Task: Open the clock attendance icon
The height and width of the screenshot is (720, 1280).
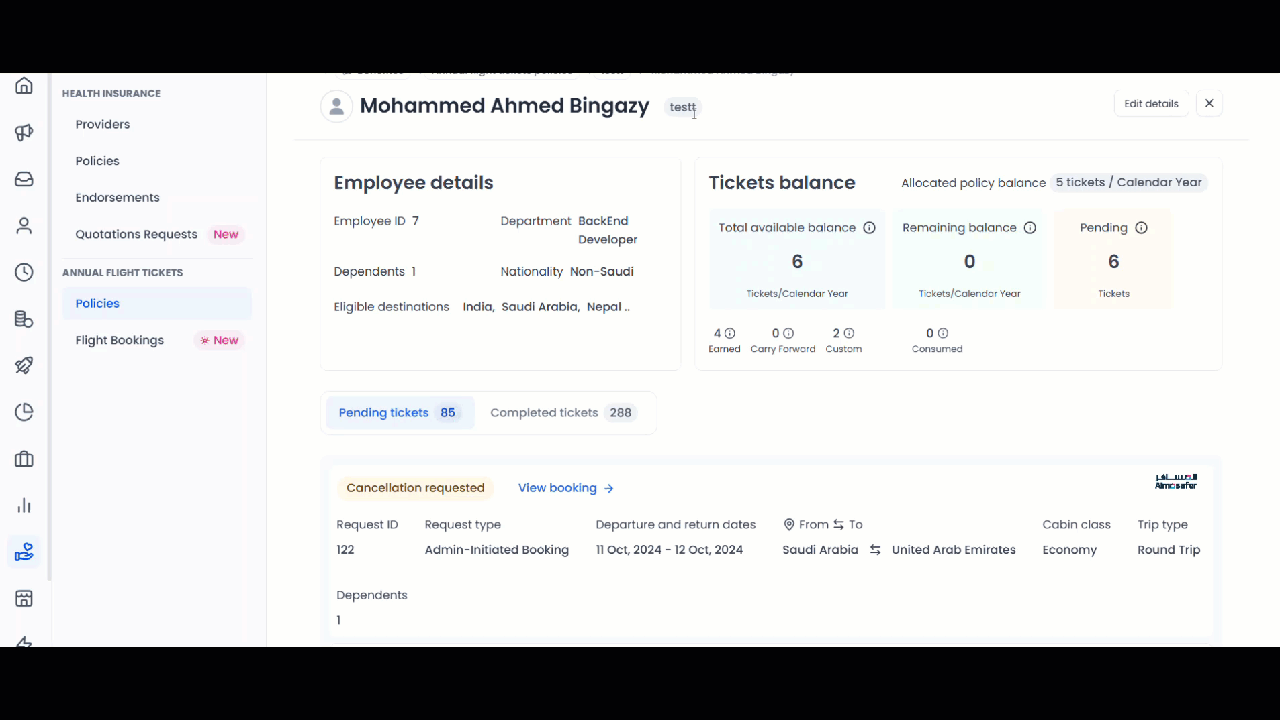Action: pyautogui.click(x=24, y=272)
